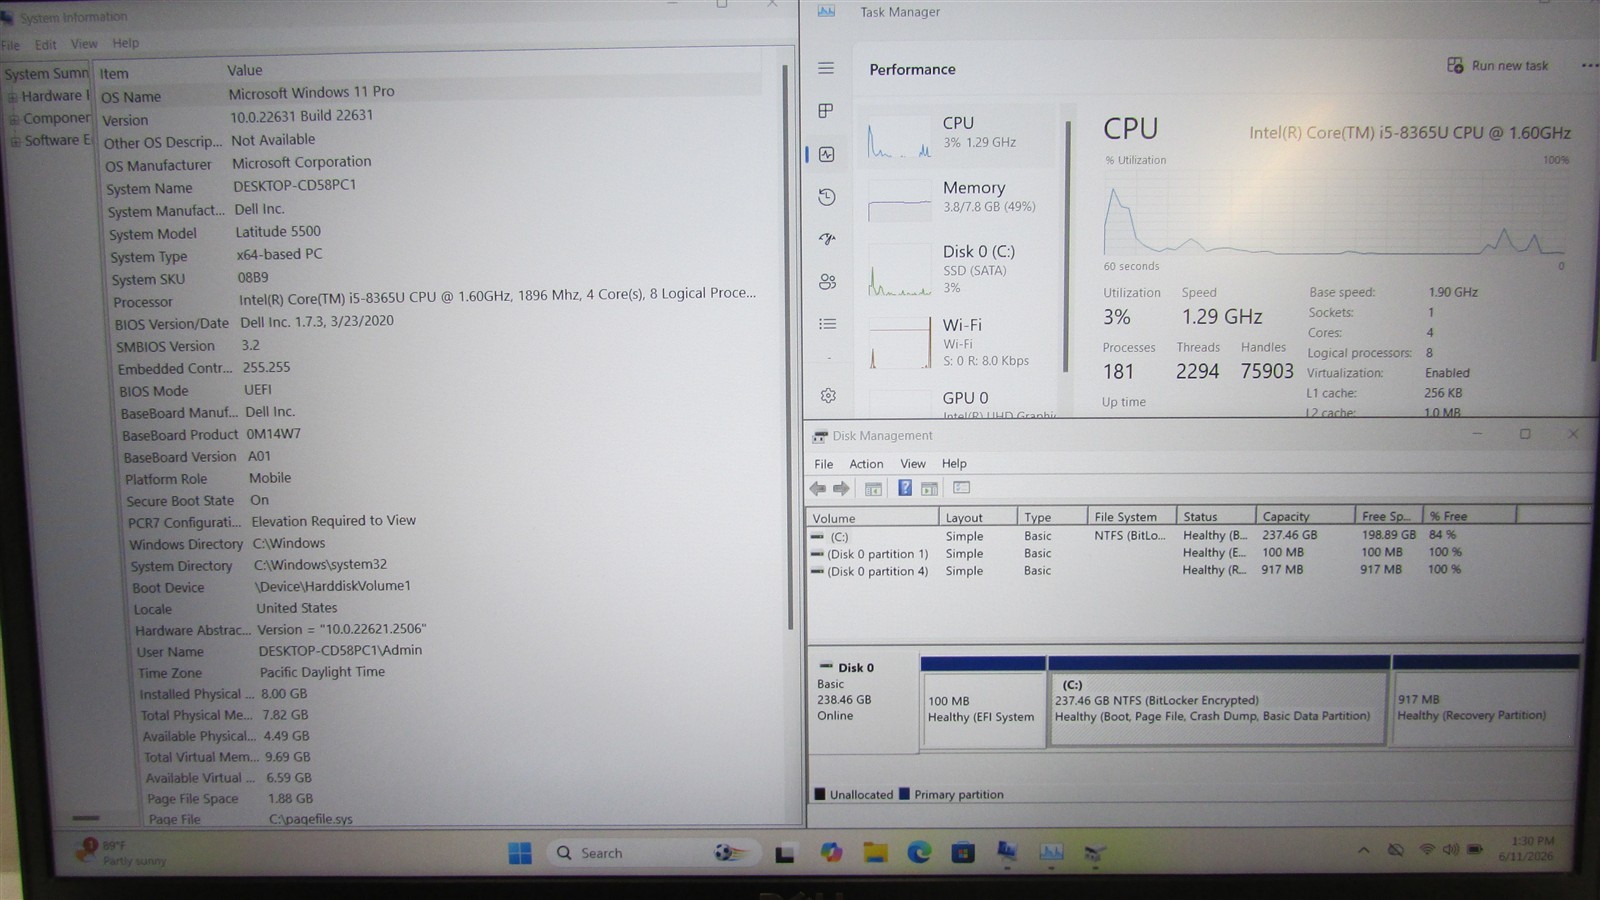Toggle console tree icon in Disk Management toolbar
This screenshot has width=1600, height=900.
(x=873, y=488)
